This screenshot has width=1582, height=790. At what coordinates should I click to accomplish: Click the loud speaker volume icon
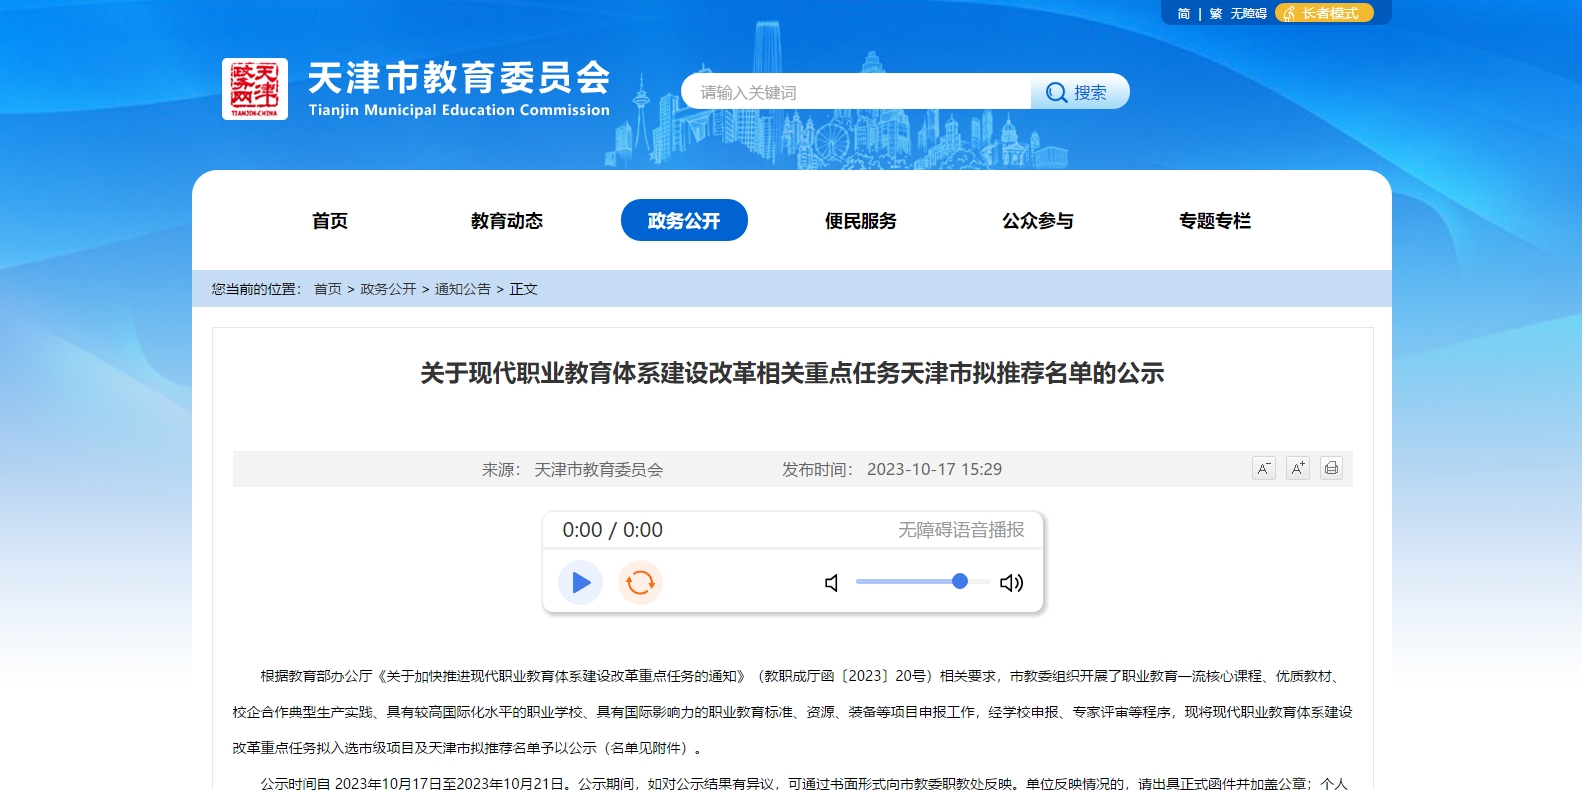point(1011,583)
